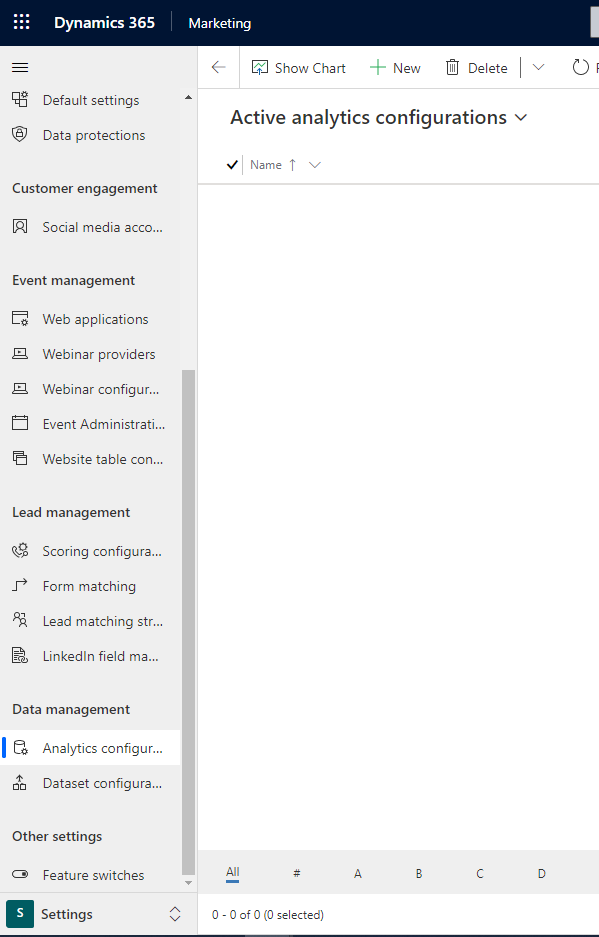Screen dimensions: 599x937
Task: Open Form matching settings
Action: pos(89,586)
